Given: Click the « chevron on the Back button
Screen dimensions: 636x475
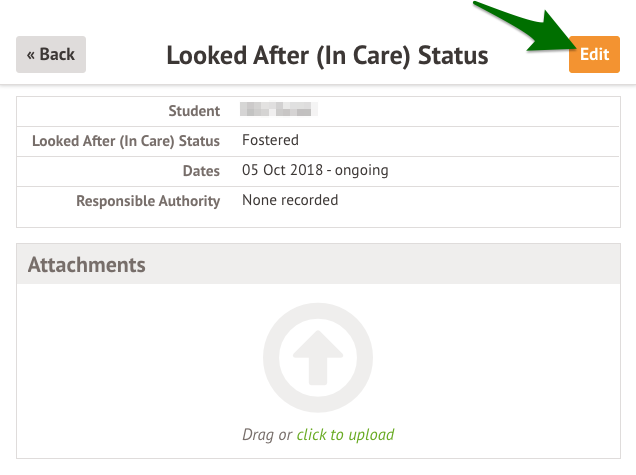Looking at the screenshot, I should coord(32,54).
